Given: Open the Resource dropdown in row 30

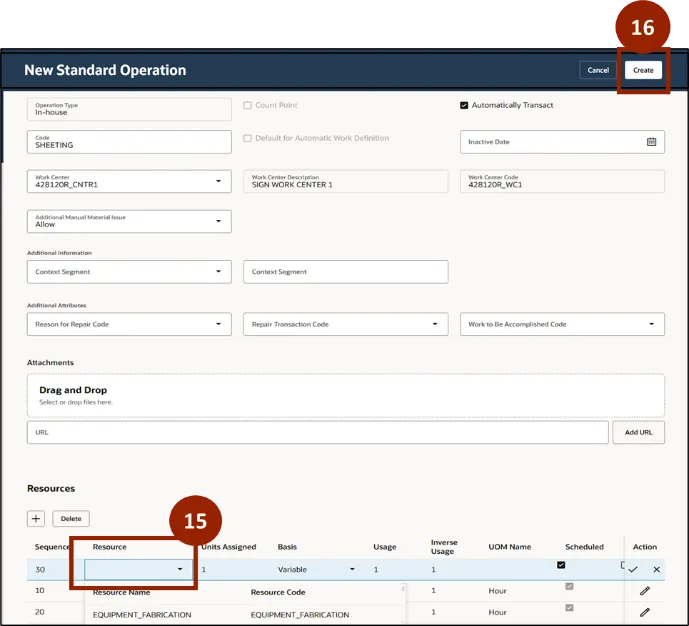Looking at the screenshot, I should pyautogui.click(x=180, y=569).
